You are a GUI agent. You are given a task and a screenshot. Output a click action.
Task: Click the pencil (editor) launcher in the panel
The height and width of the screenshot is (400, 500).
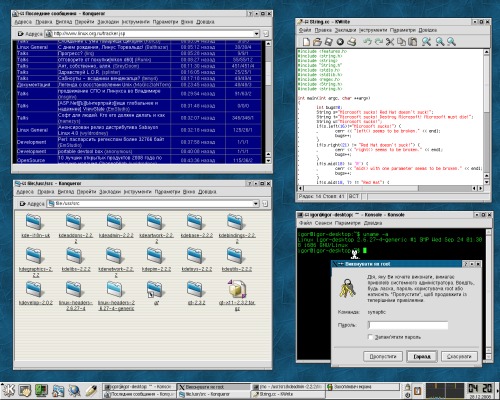(x=91, y=390)
